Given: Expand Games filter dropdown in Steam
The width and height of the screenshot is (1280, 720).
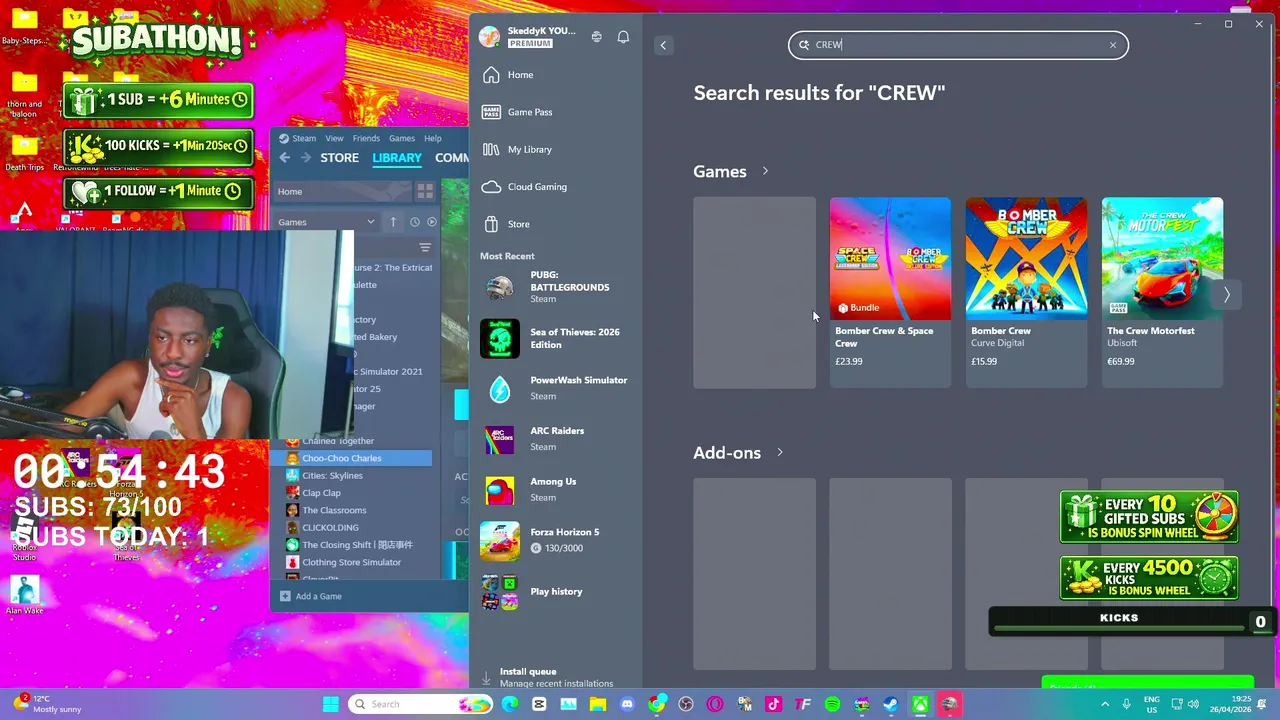Looking at the screenshot, I should pyautogui.click(x=326, y=222).
